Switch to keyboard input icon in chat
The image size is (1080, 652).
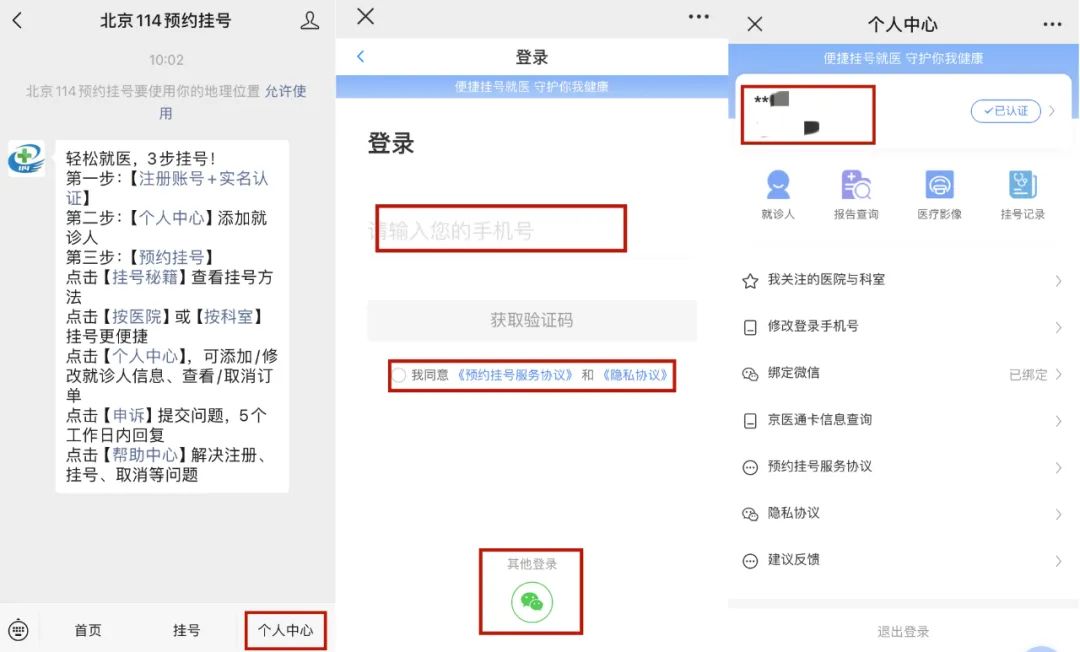coord(19,630)
